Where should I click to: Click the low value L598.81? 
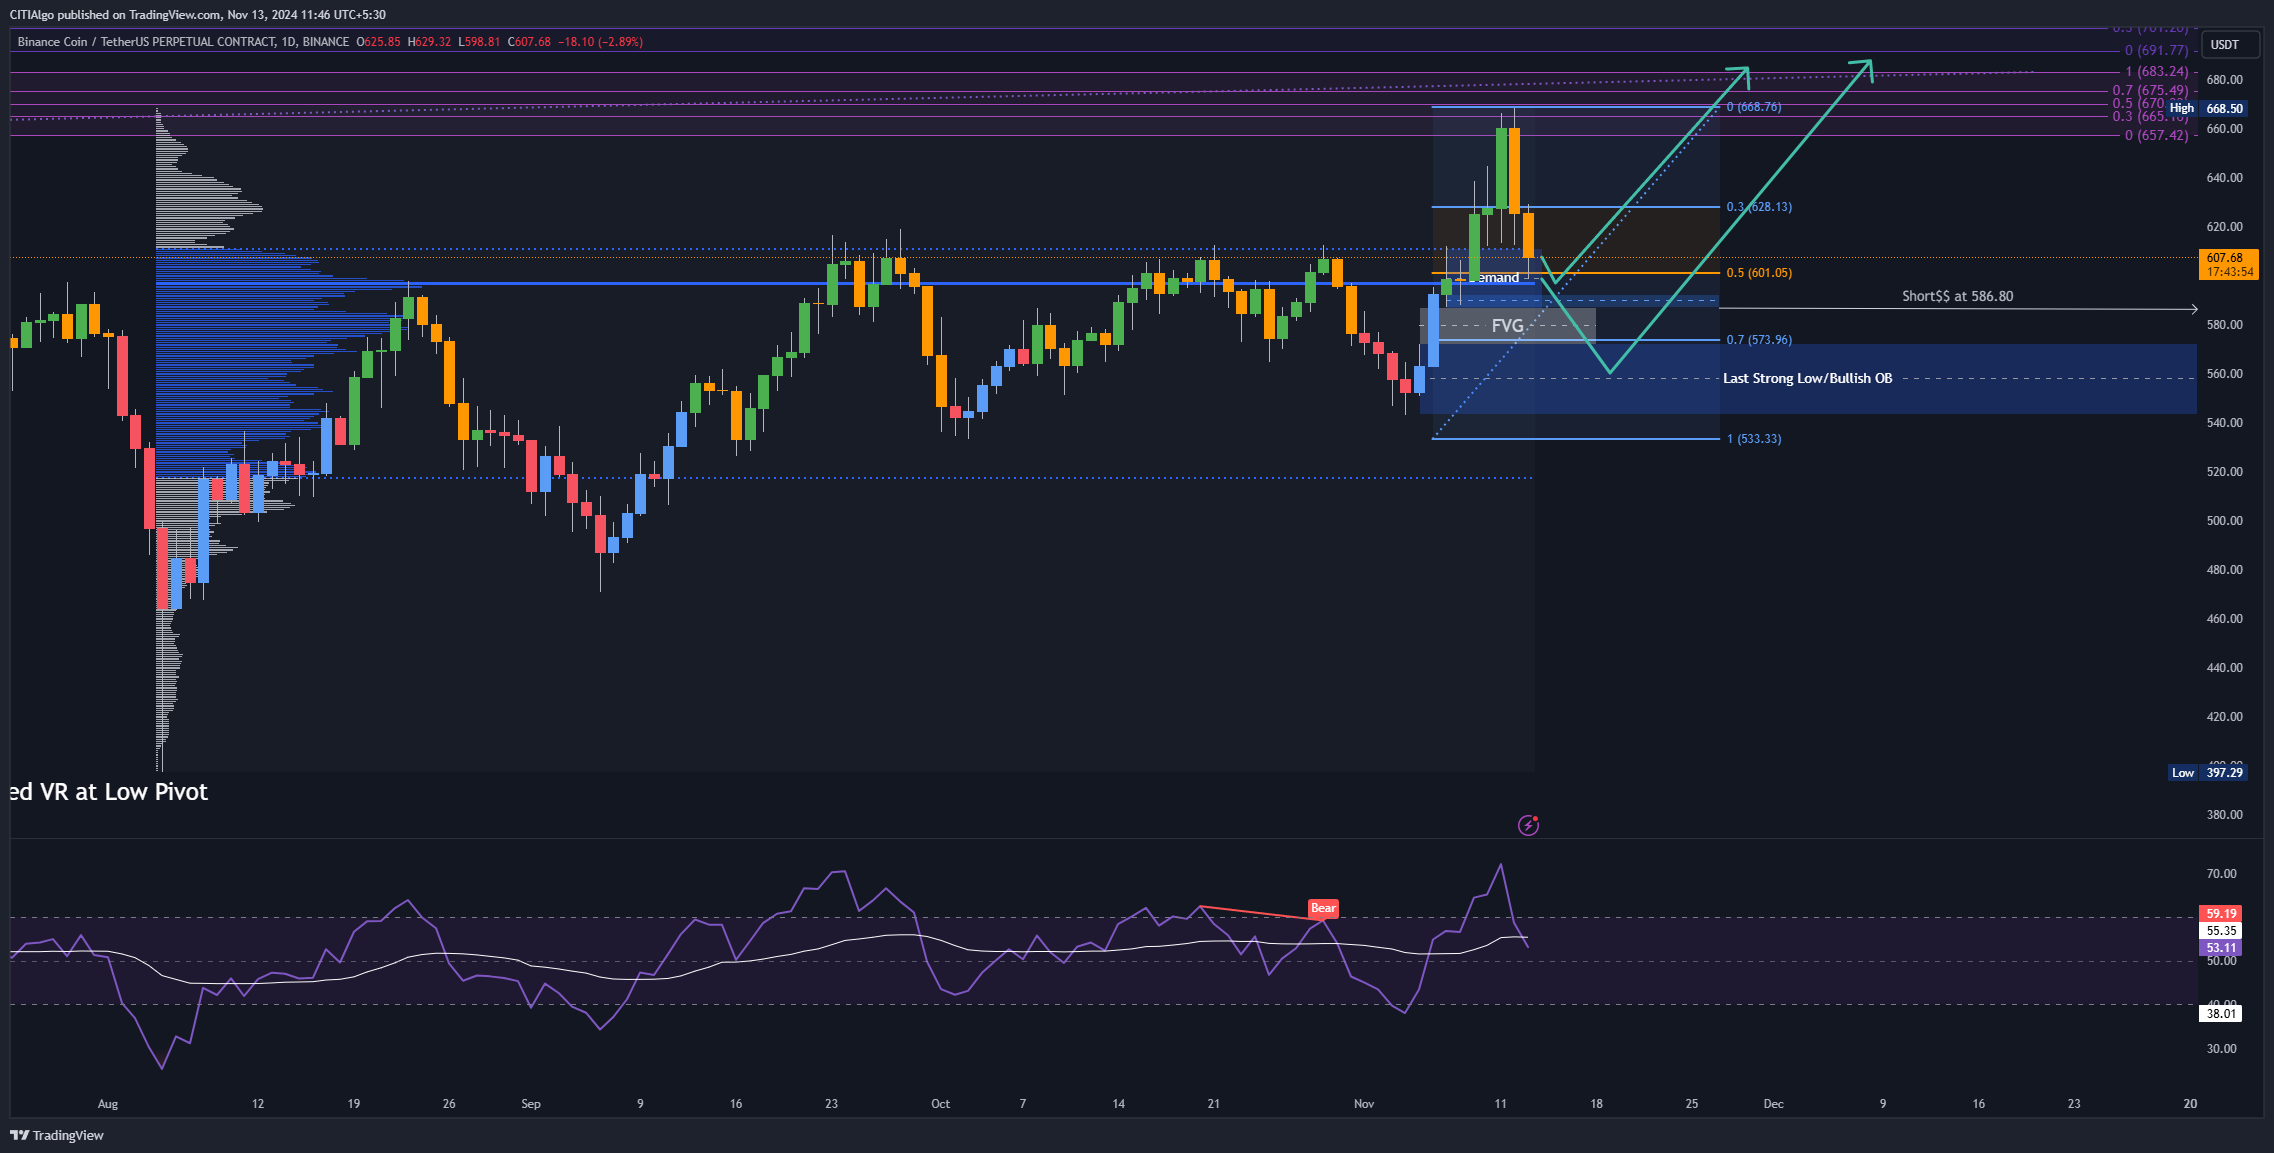click(x=479, y=42)
